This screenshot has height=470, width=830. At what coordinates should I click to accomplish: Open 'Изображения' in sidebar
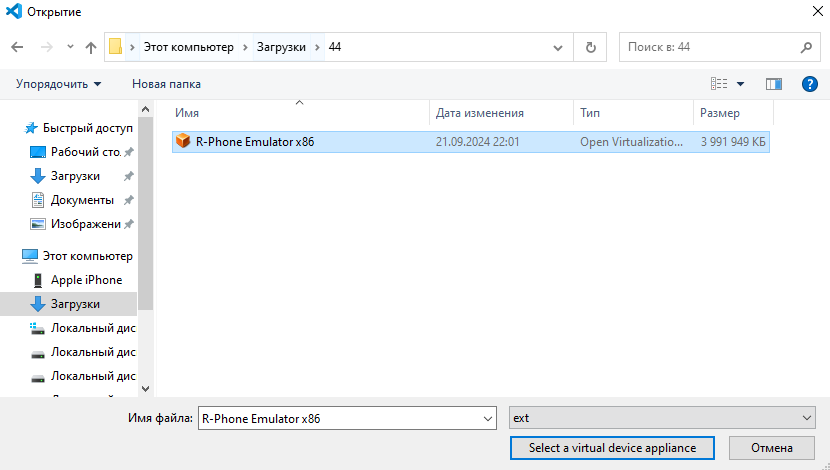click(x=86, y=224)
